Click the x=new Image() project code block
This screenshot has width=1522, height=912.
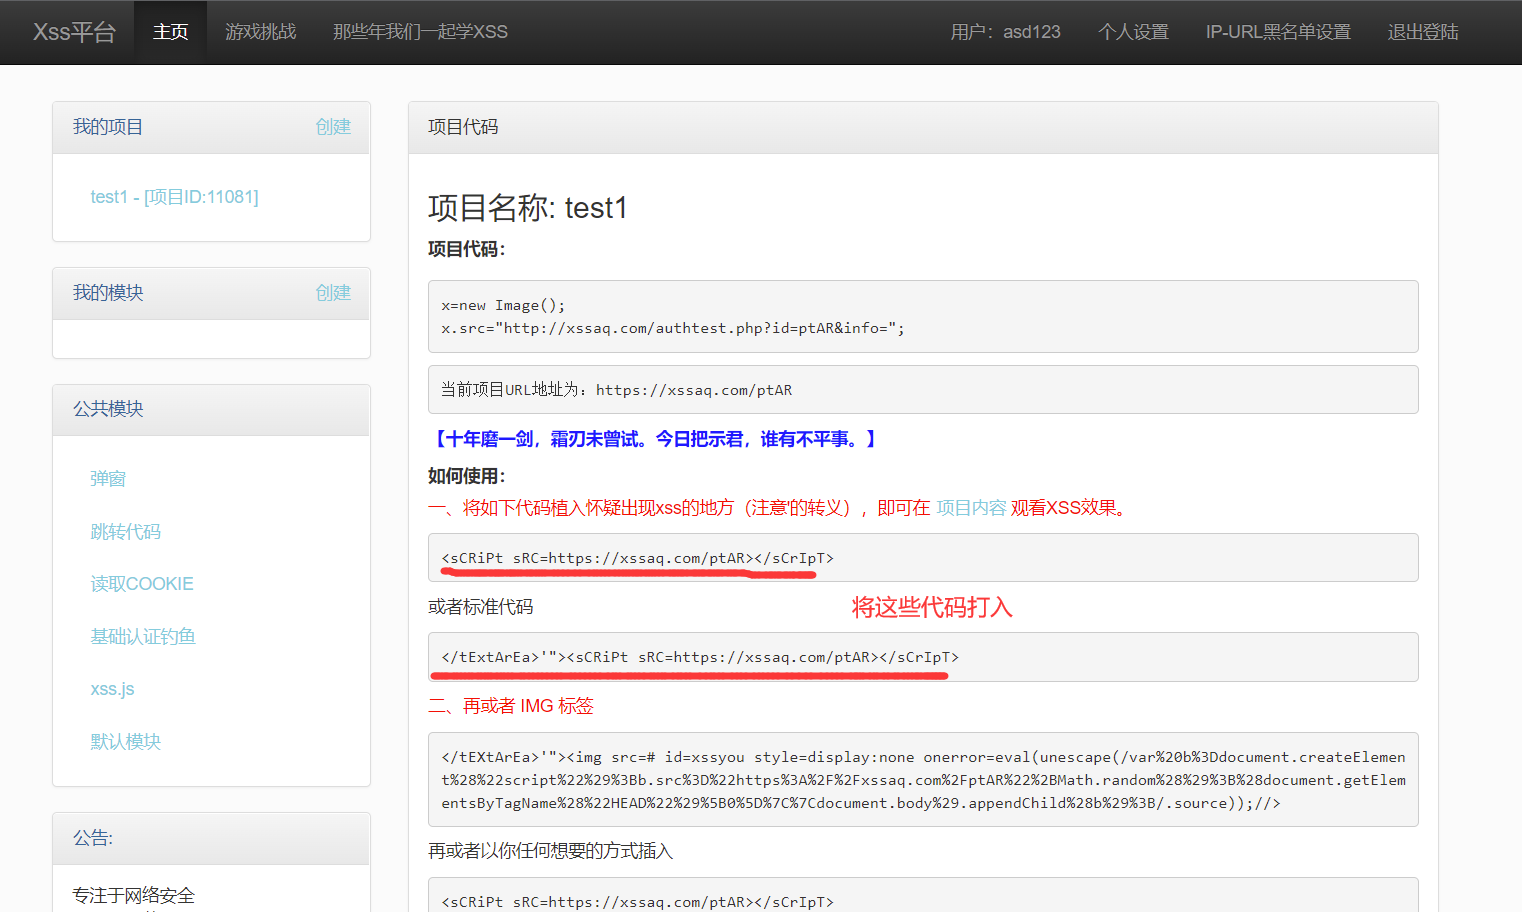click(x=923, y=316)
